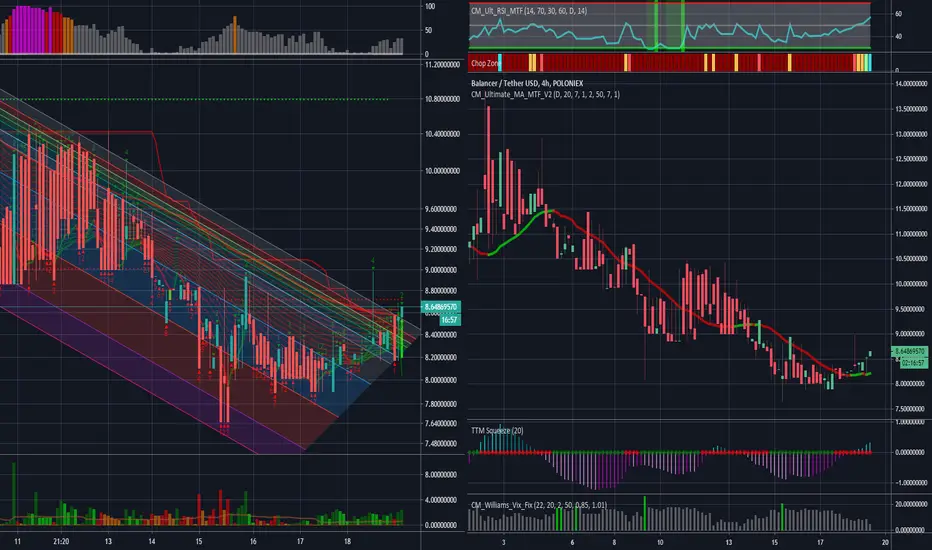This screenshot has width=932, height=550.
Task: Click the 11.20000000 price axis label
Action: point(441,64)
